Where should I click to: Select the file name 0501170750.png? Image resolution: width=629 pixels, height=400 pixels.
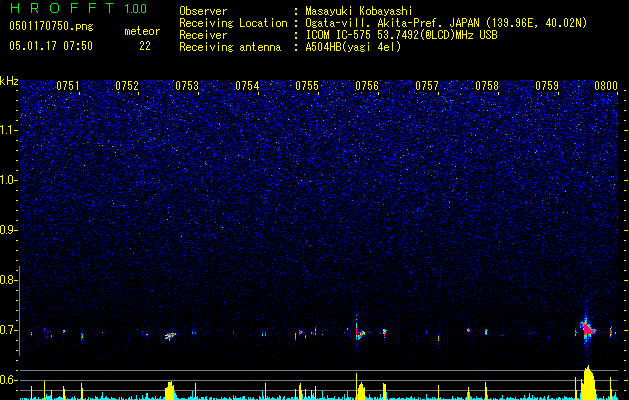(x=51, y=26)
